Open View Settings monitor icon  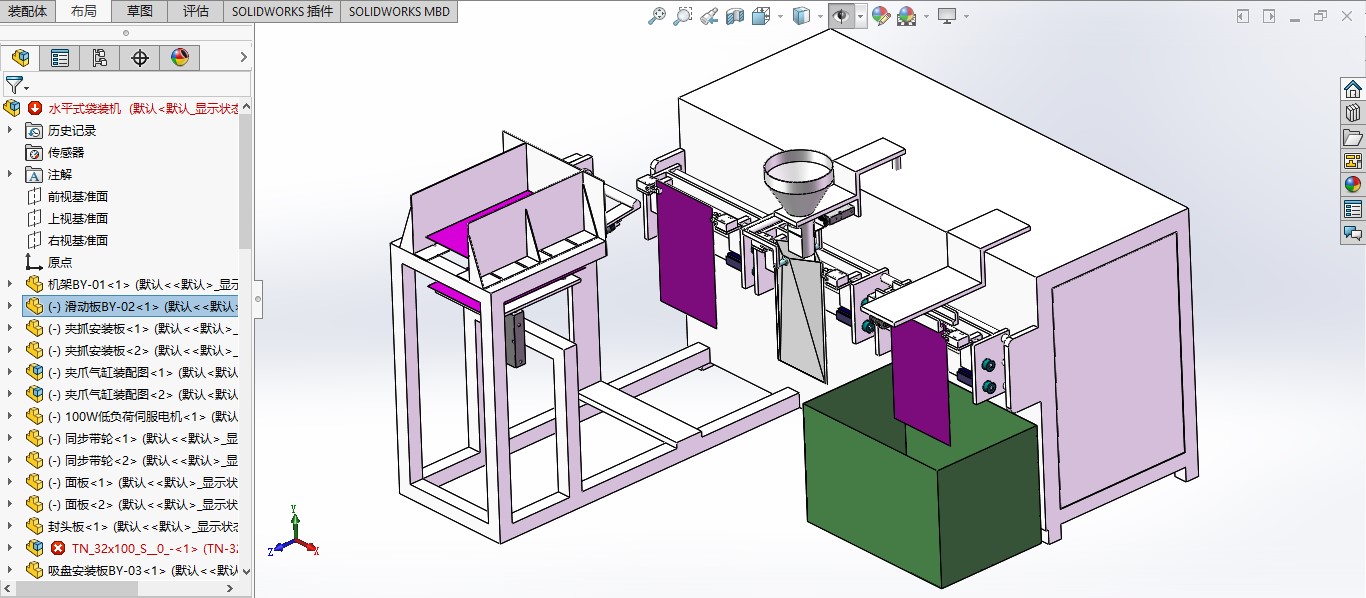tap(947, 16)
